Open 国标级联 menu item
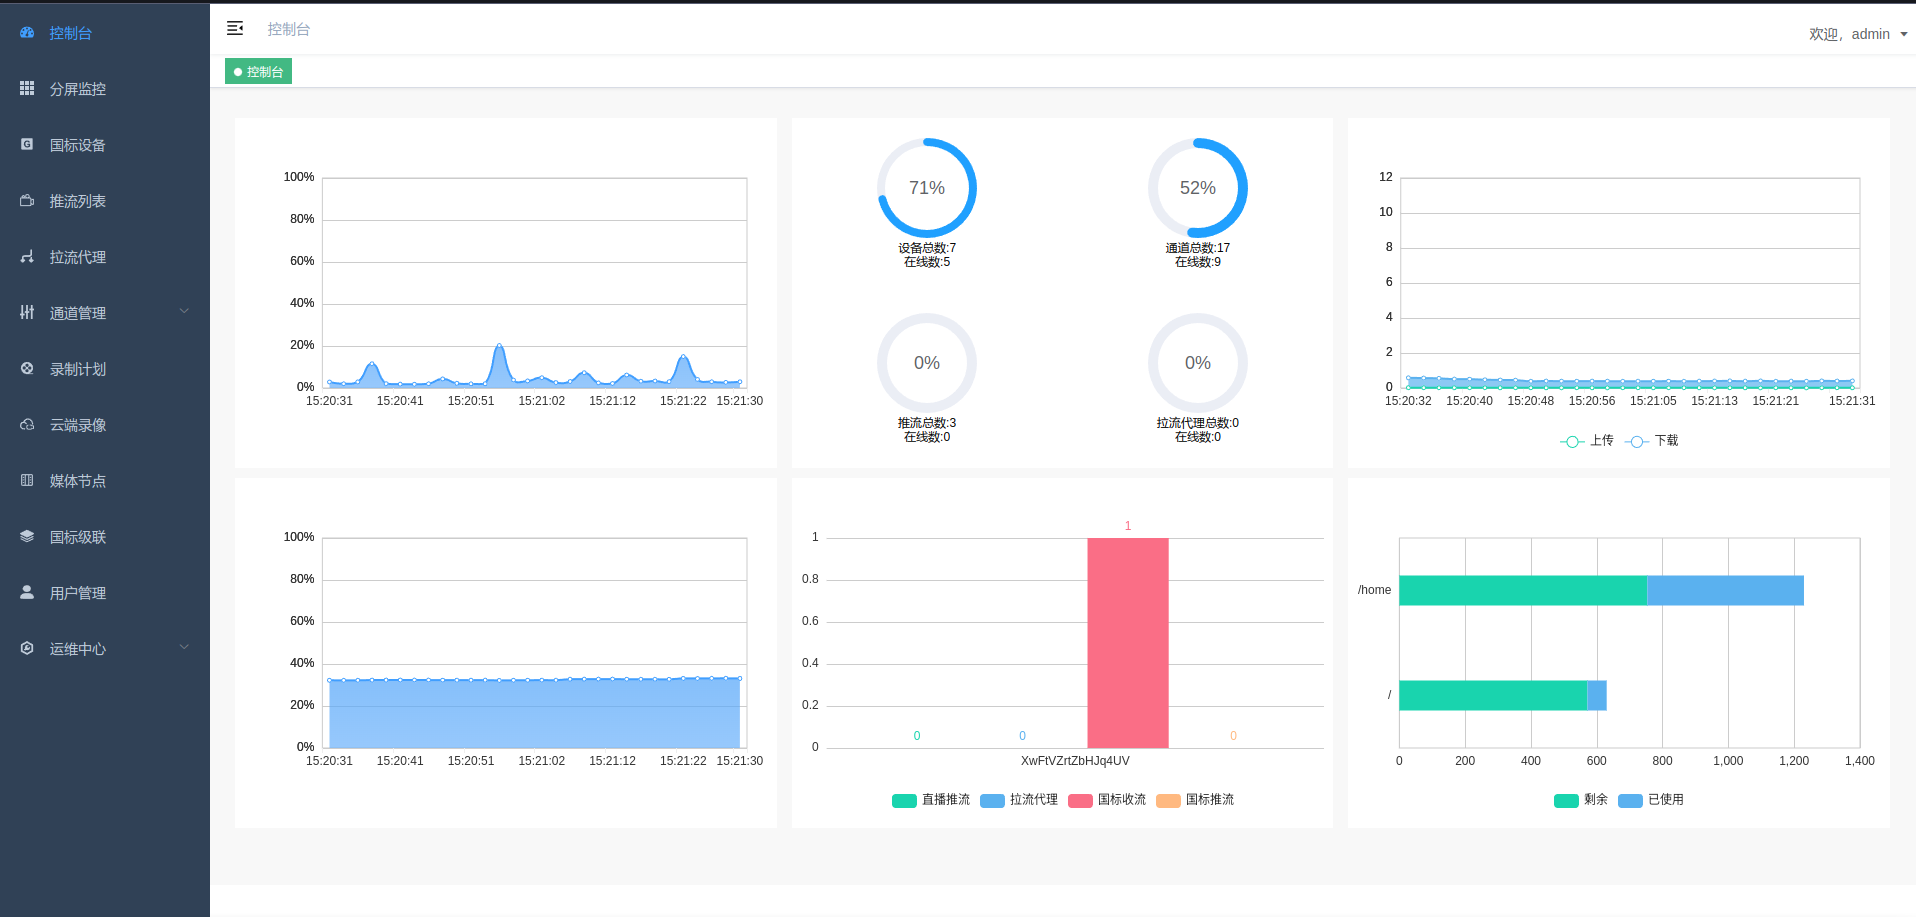Screen dimensions: 1916x917 [78, 537]
